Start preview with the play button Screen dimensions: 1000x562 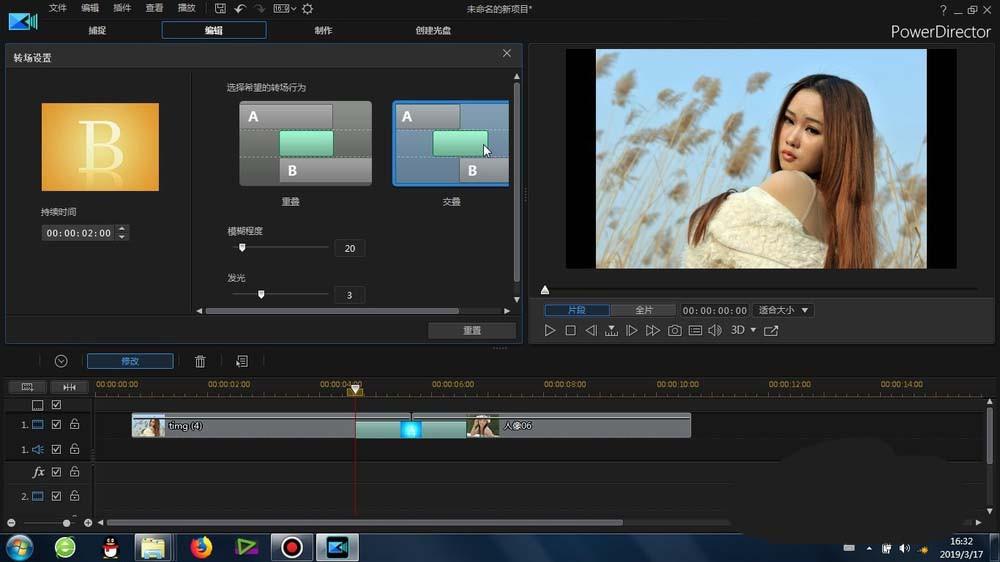(550, 331)
